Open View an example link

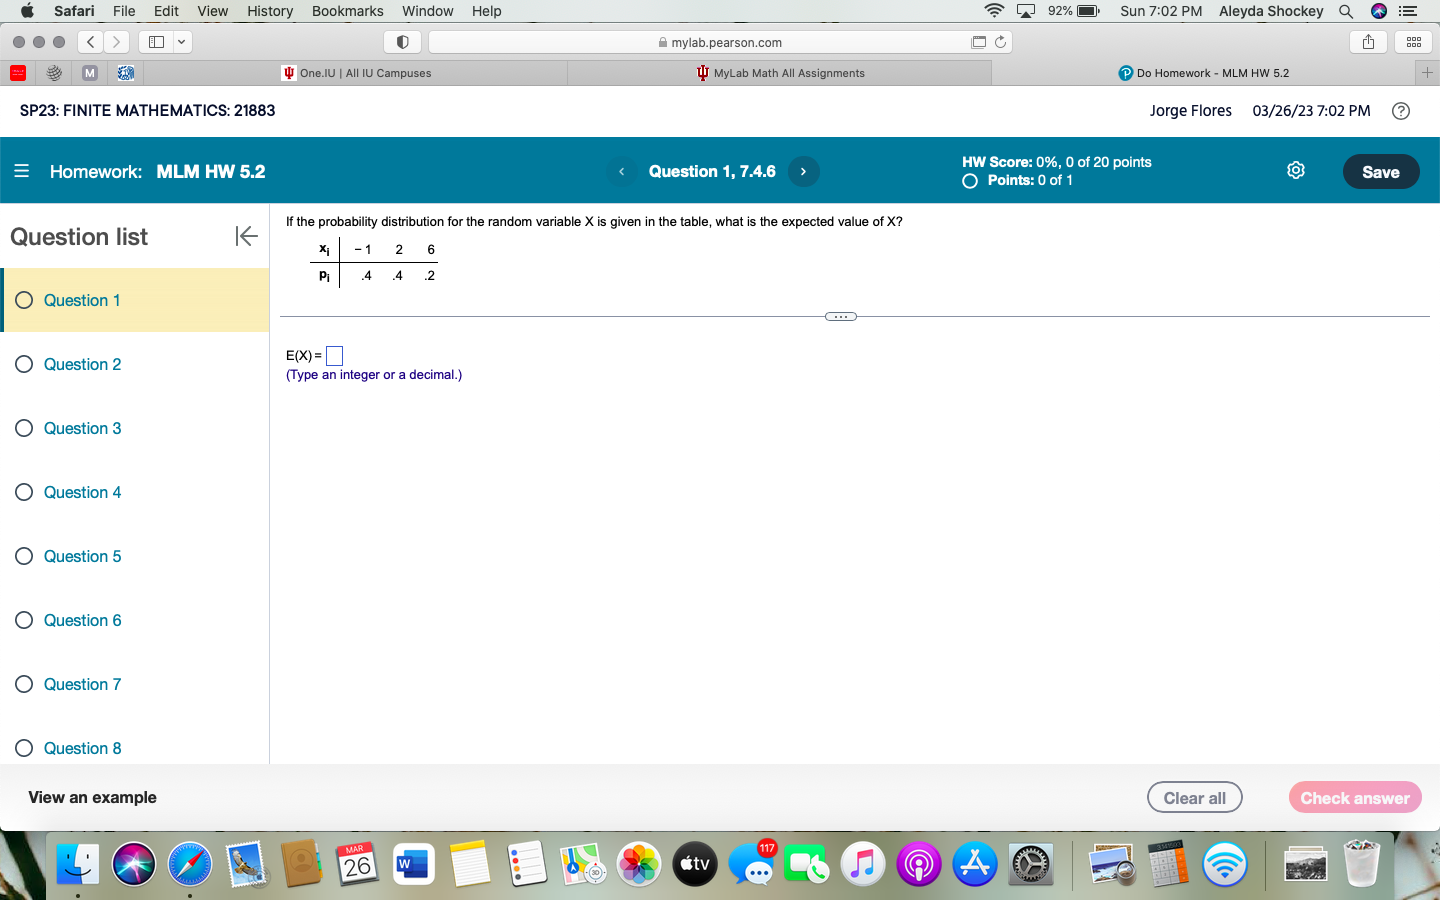(92, 797)
